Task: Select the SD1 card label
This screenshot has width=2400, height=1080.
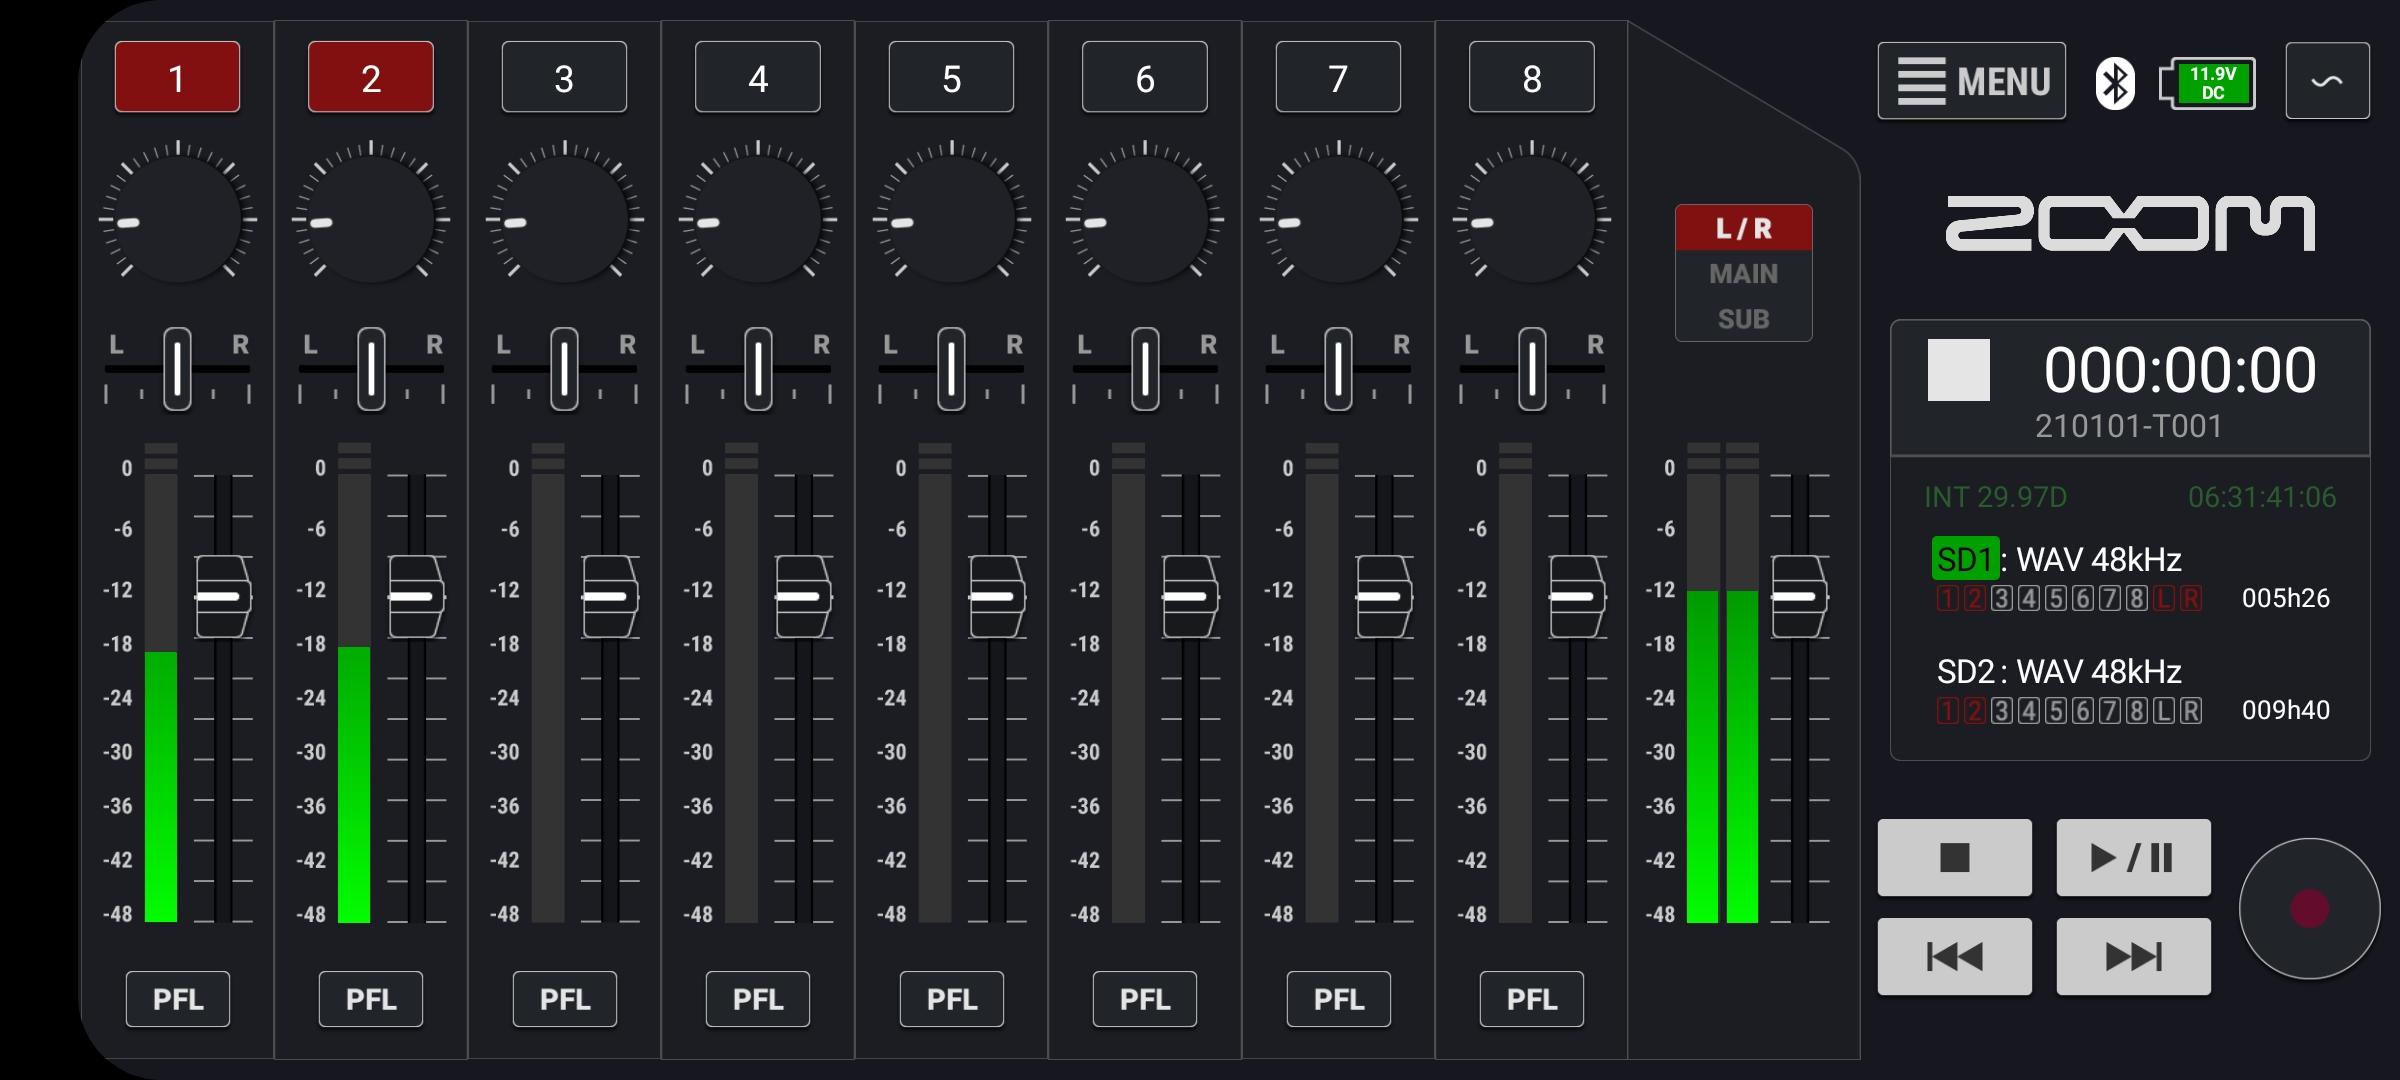Action: coord(1965,559)
